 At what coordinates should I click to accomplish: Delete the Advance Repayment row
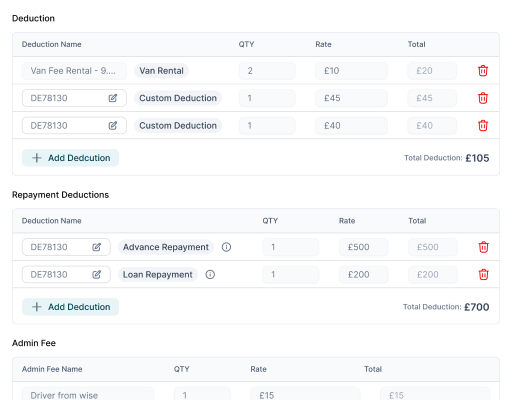(x=483, y=247)
